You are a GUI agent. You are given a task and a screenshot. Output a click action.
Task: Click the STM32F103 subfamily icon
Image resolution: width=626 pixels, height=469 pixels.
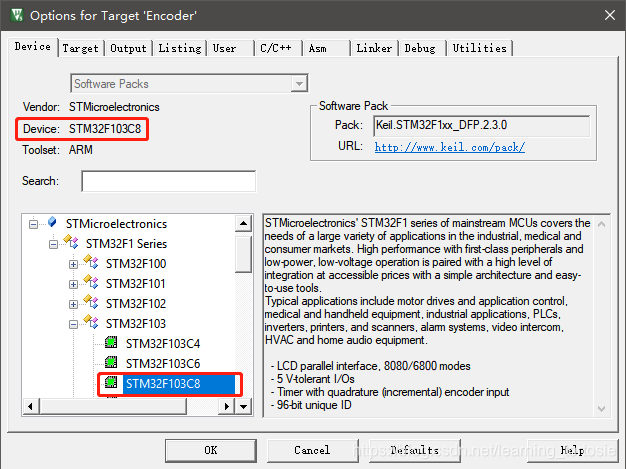(91, 321)
